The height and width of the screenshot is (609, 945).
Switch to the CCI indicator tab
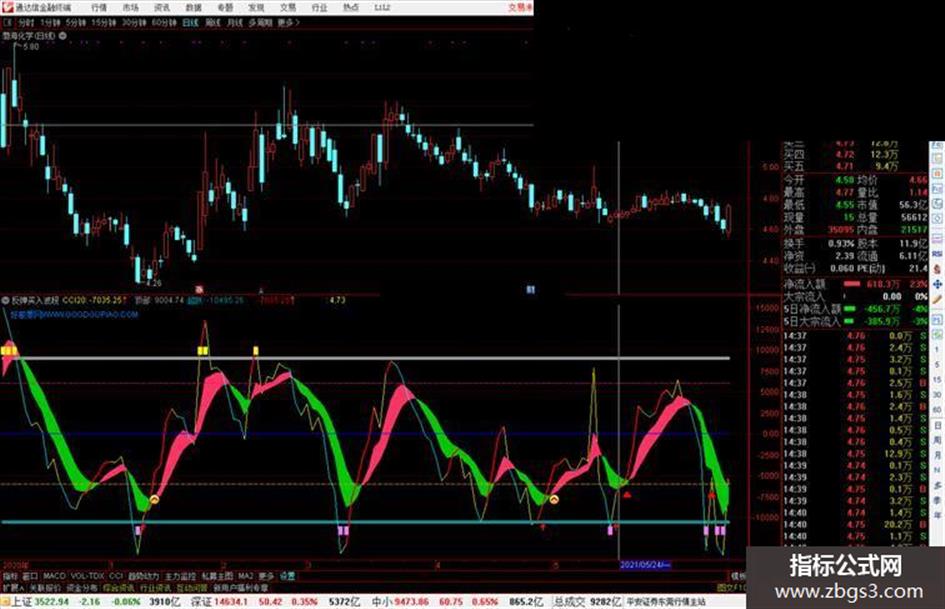(x=116, y=576)
